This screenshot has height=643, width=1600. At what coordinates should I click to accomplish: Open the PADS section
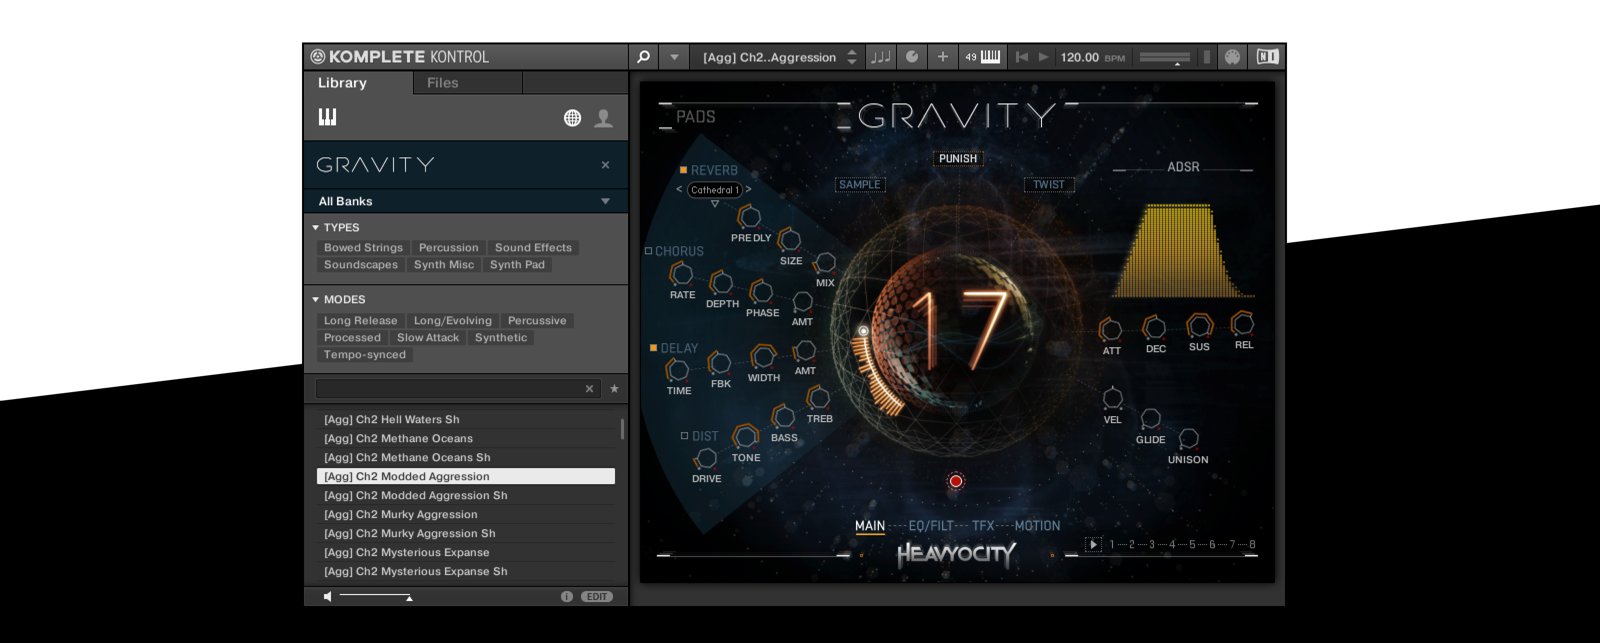(x=695, y=117)
